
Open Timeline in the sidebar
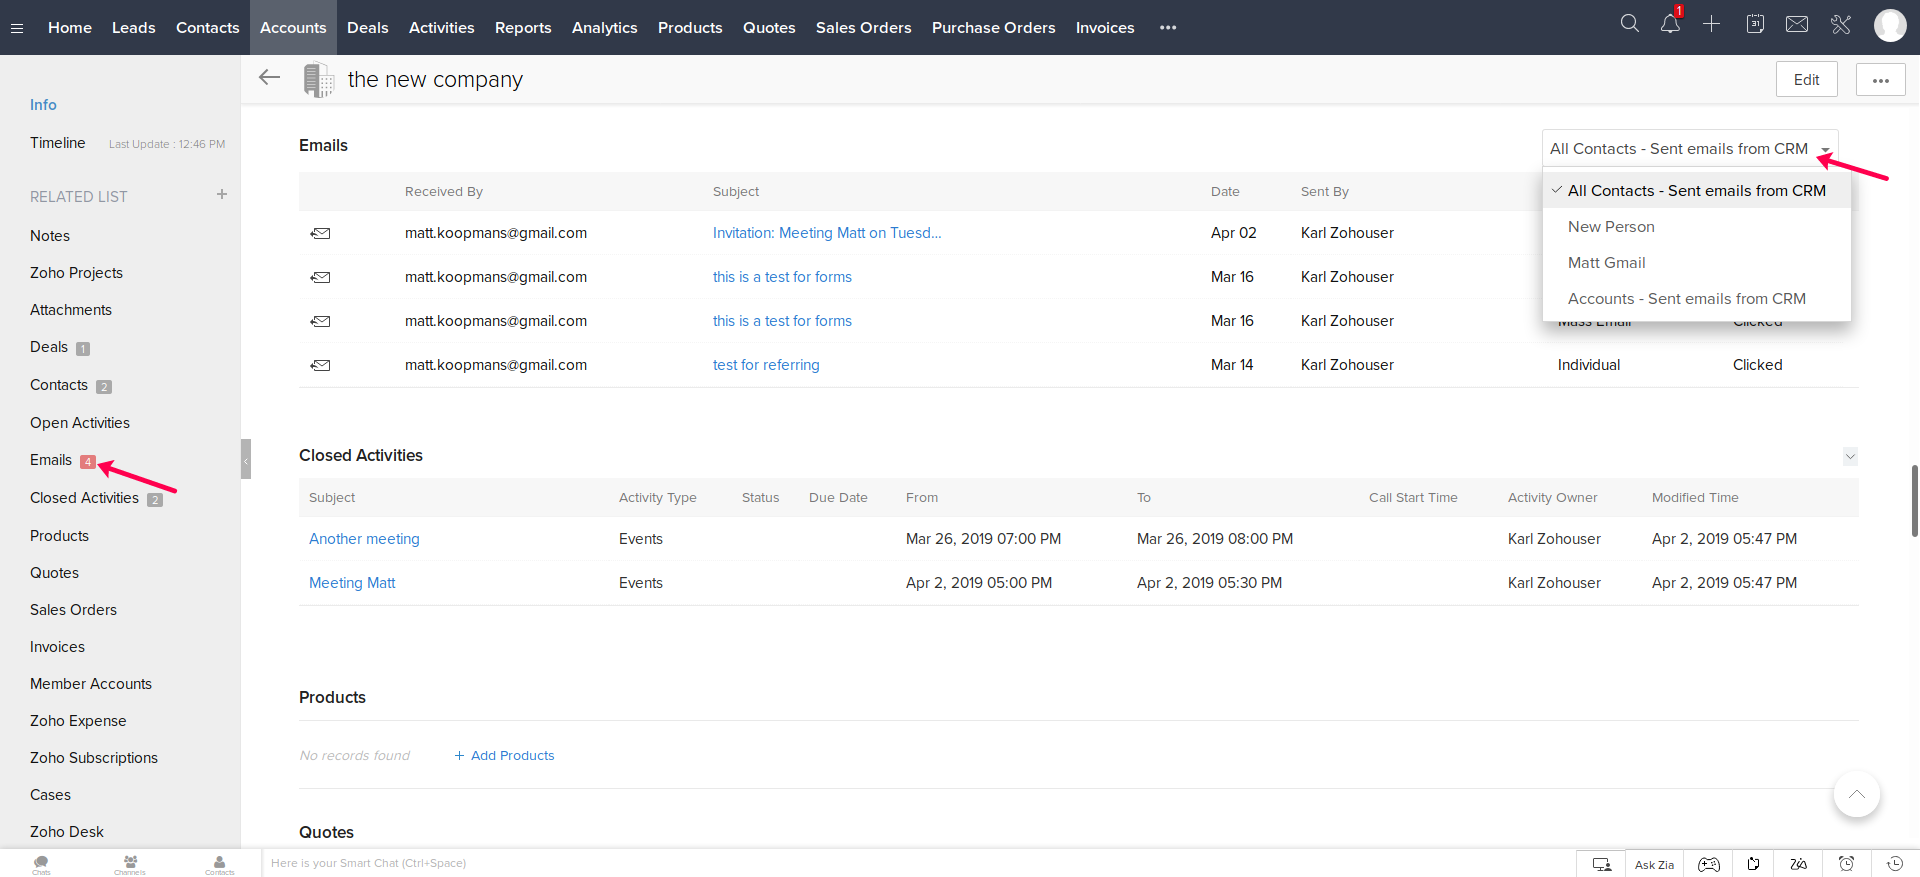(x=58, y=143)
